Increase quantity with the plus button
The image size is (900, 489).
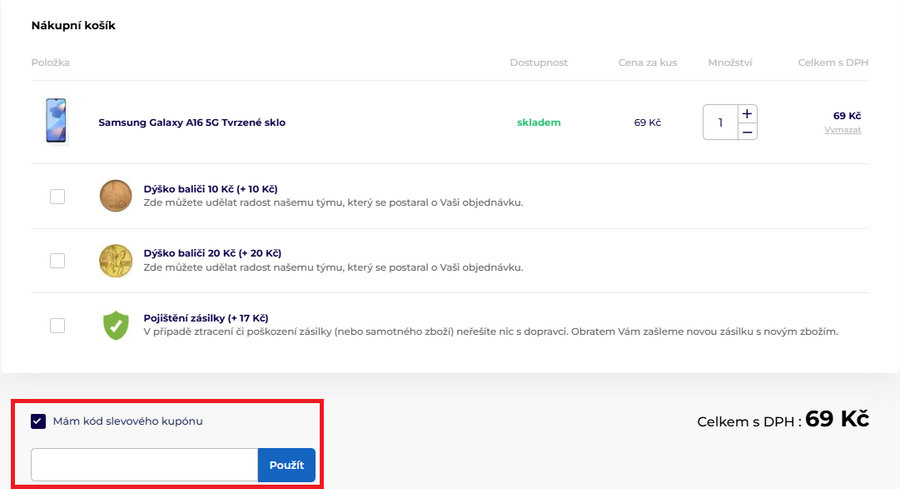[747, 113]
